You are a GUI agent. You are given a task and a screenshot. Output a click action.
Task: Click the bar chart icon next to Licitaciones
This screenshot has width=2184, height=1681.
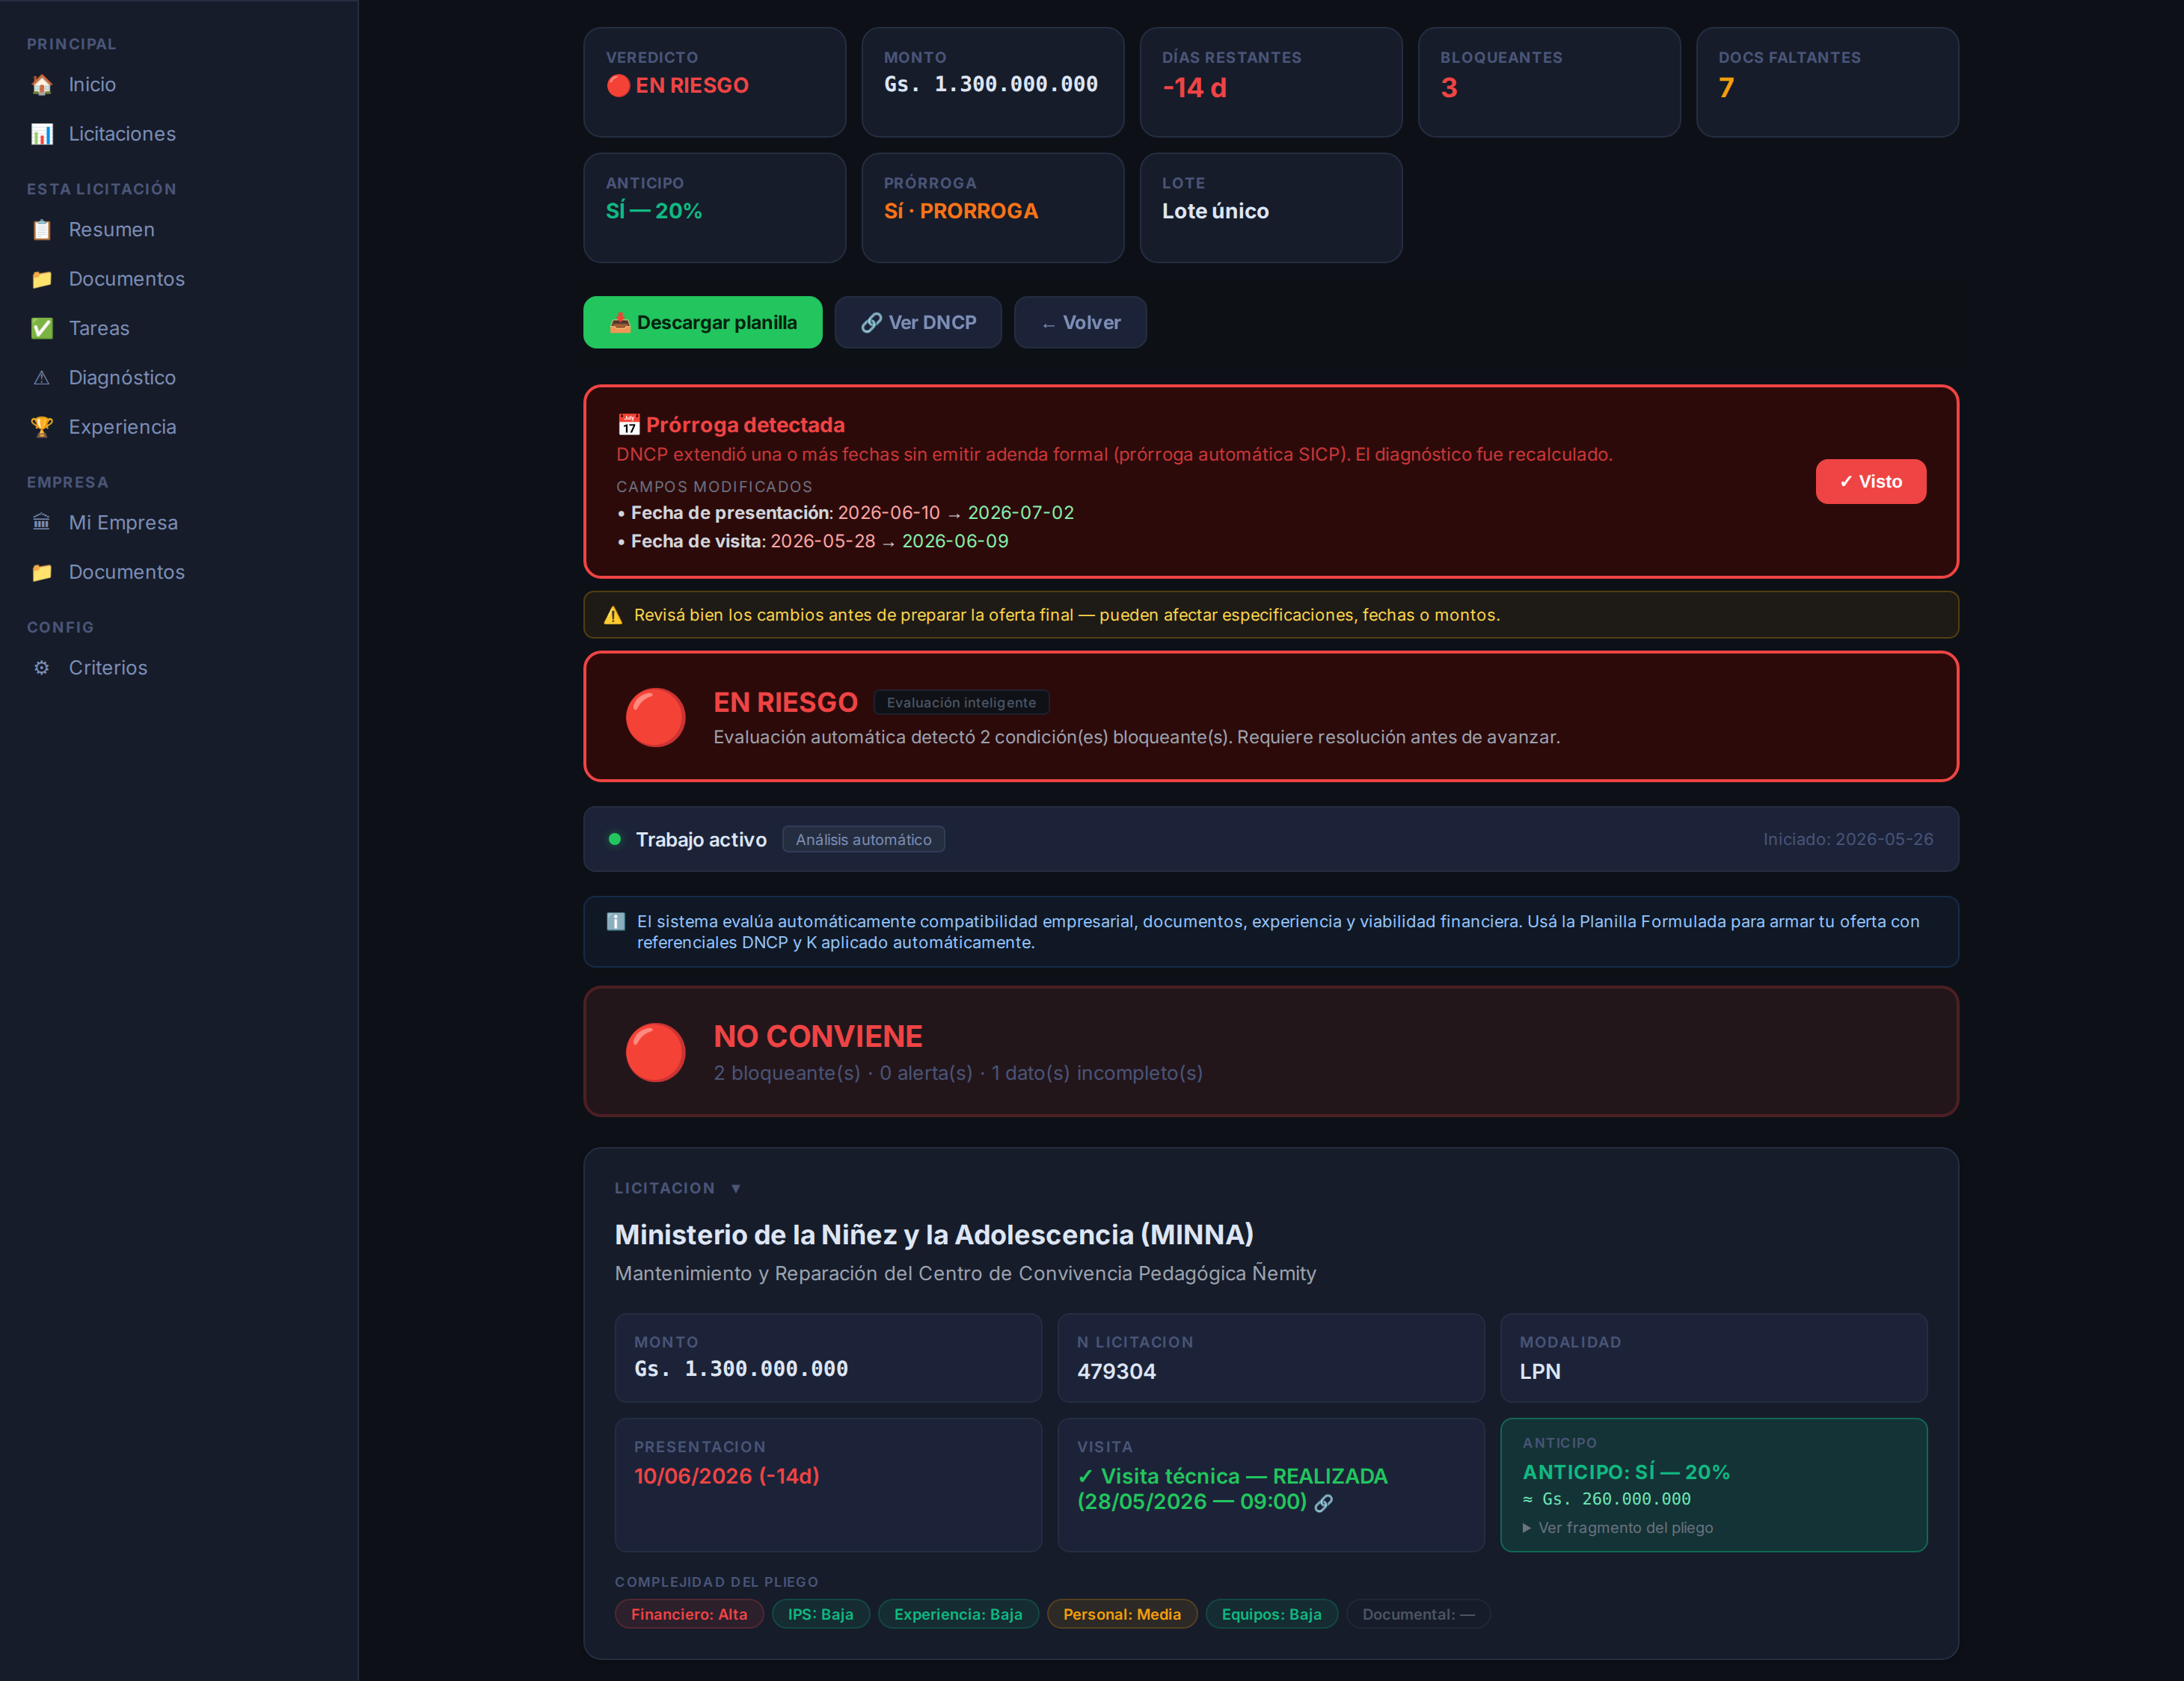[x=42, y=134]
